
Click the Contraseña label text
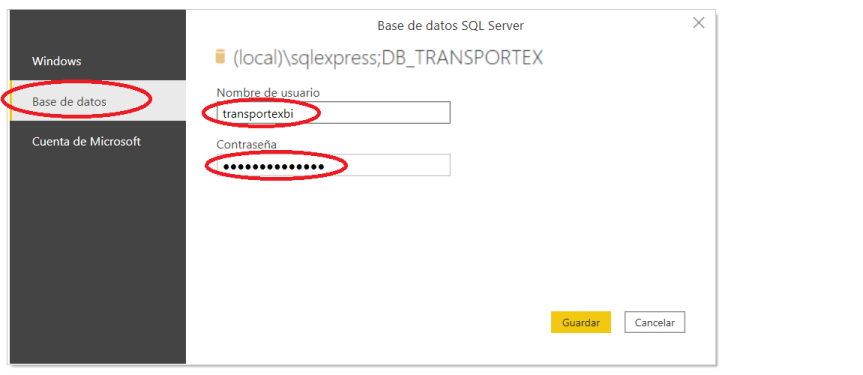(x=247, y=144)
